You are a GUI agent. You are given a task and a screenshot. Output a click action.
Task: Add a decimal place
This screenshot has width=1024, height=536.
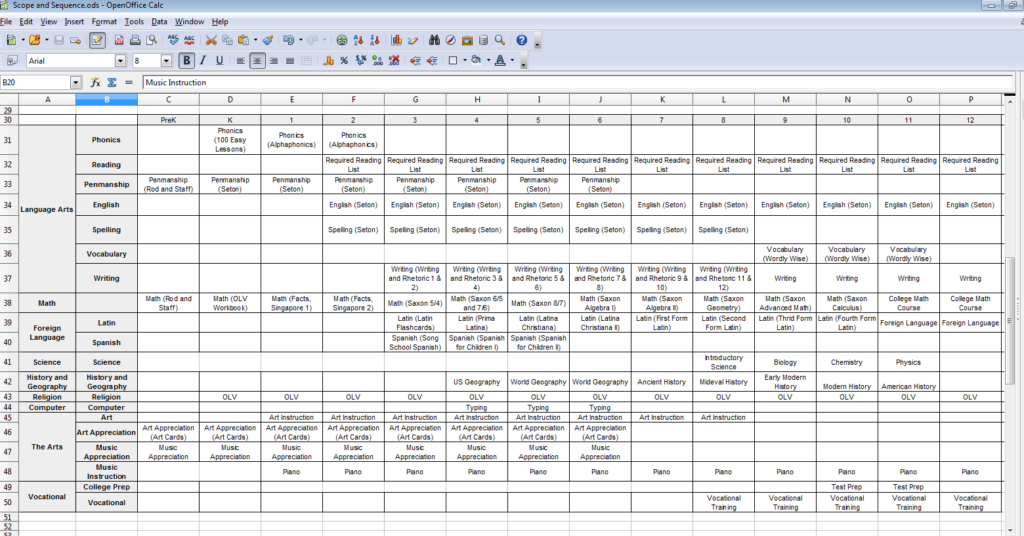[x=377, y=61]
